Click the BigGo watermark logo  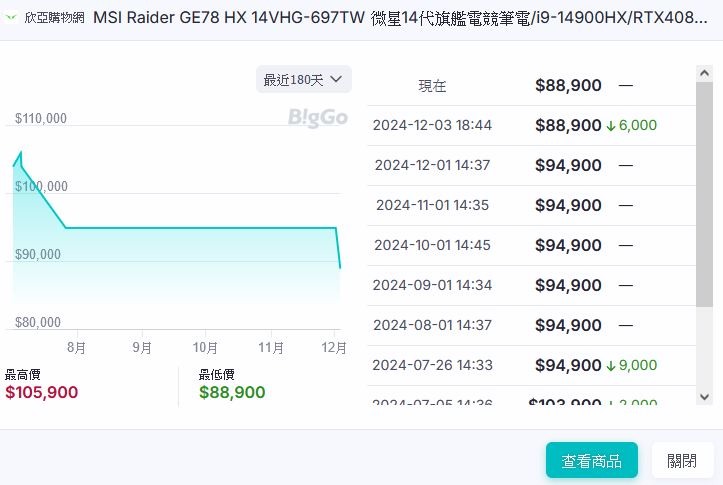click(317, 118)
